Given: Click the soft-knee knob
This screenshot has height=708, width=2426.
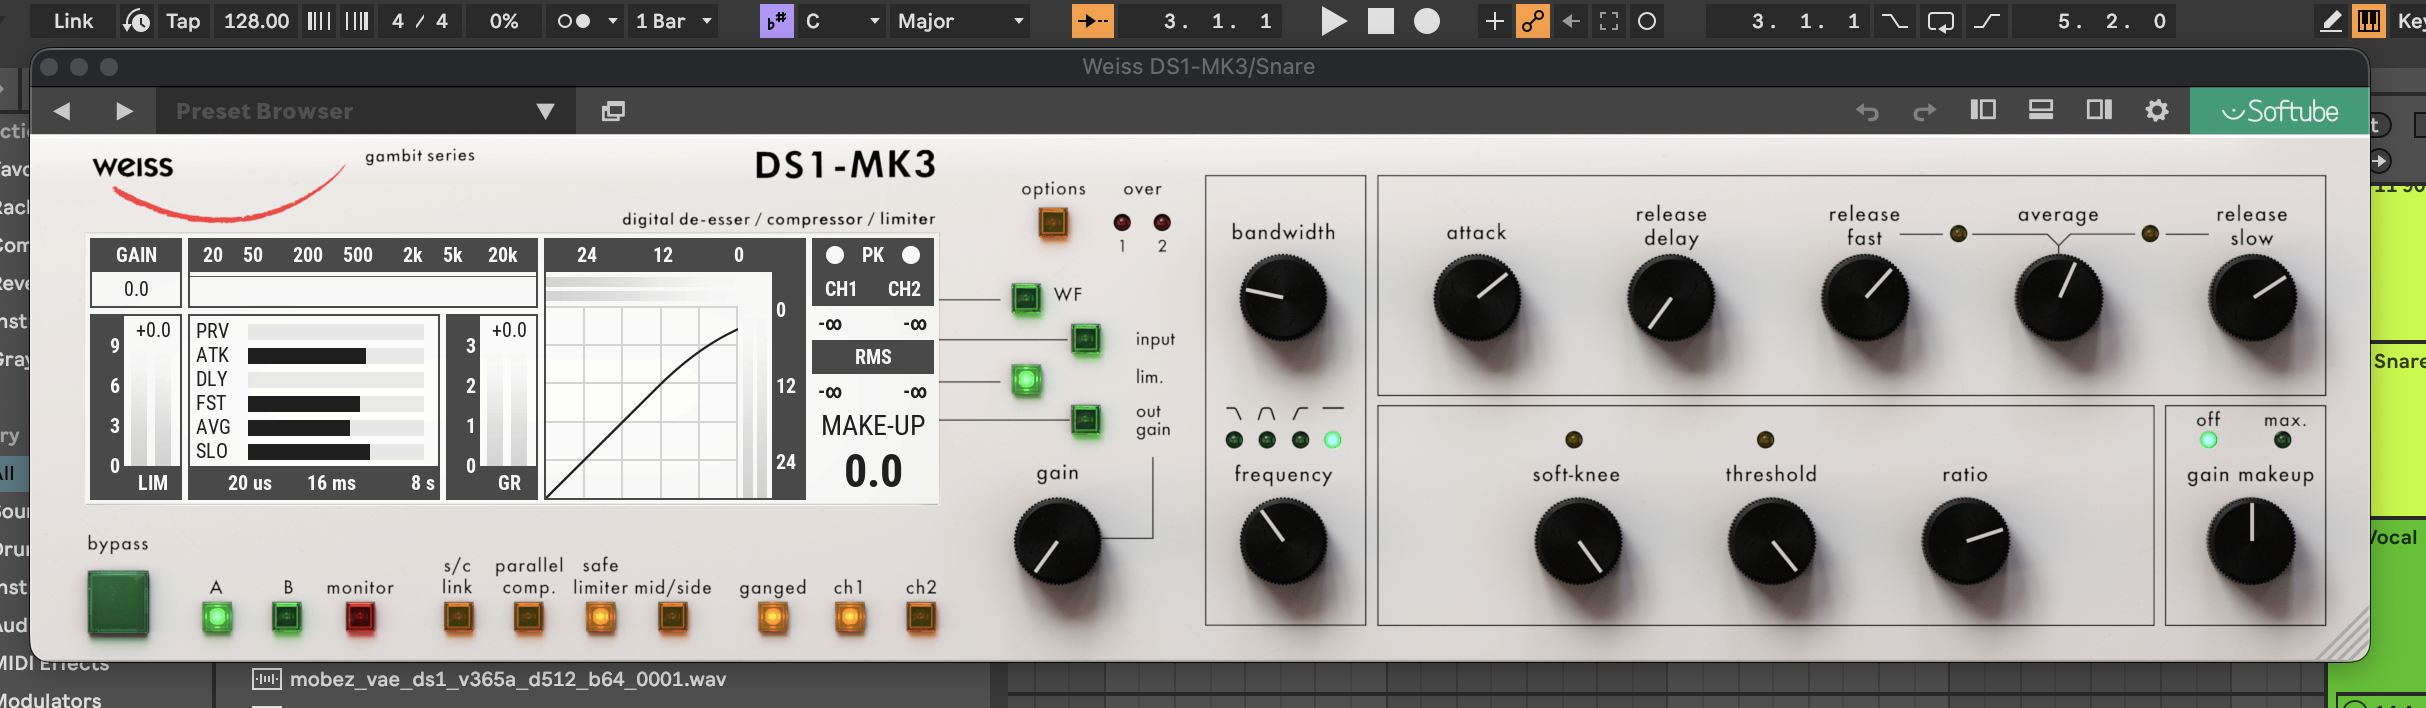Looking at the screenshot, I should [x=1577, y=541].
